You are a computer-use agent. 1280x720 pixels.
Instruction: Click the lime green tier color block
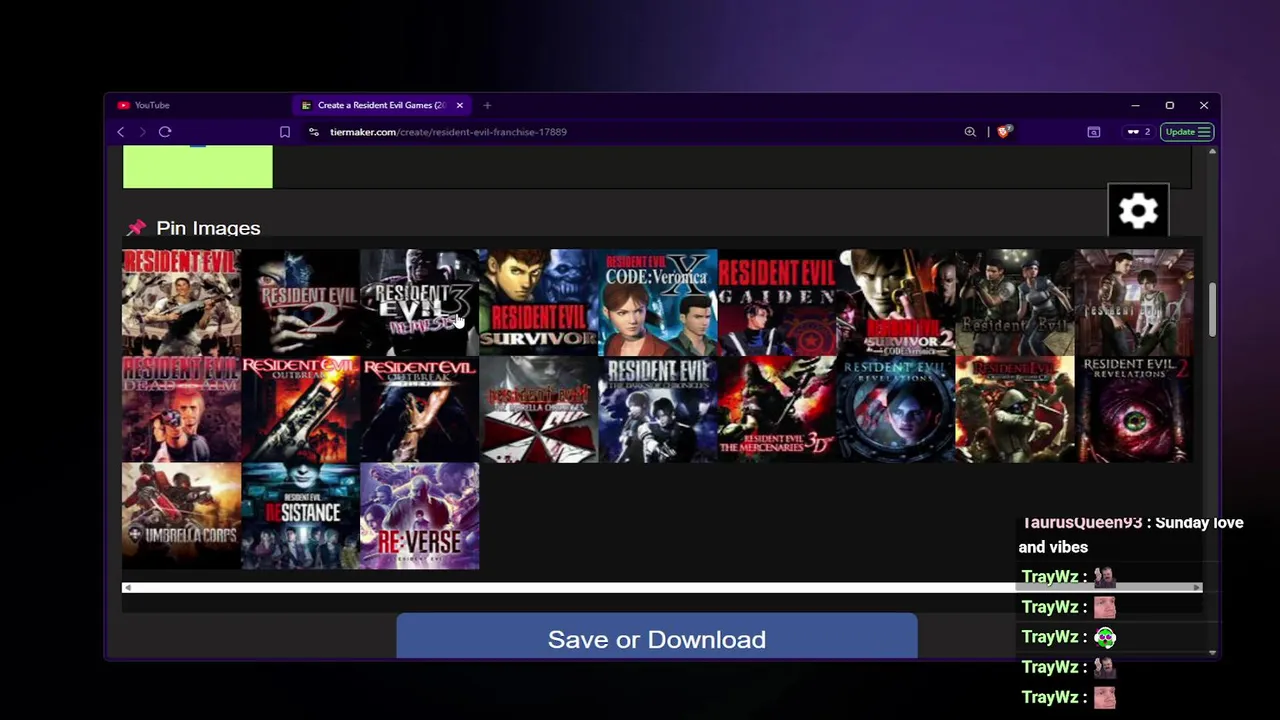point(197,166)
